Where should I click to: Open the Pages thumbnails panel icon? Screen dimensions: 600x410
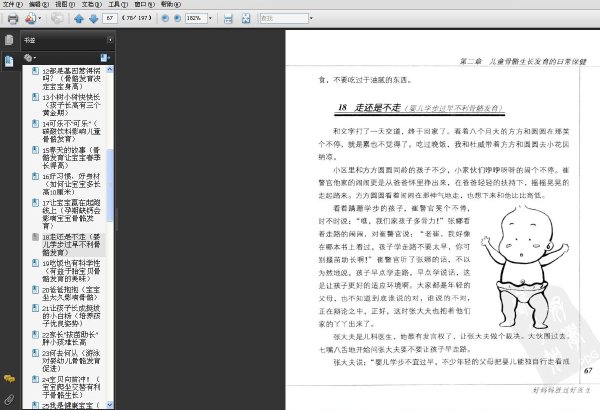(9, 39)
